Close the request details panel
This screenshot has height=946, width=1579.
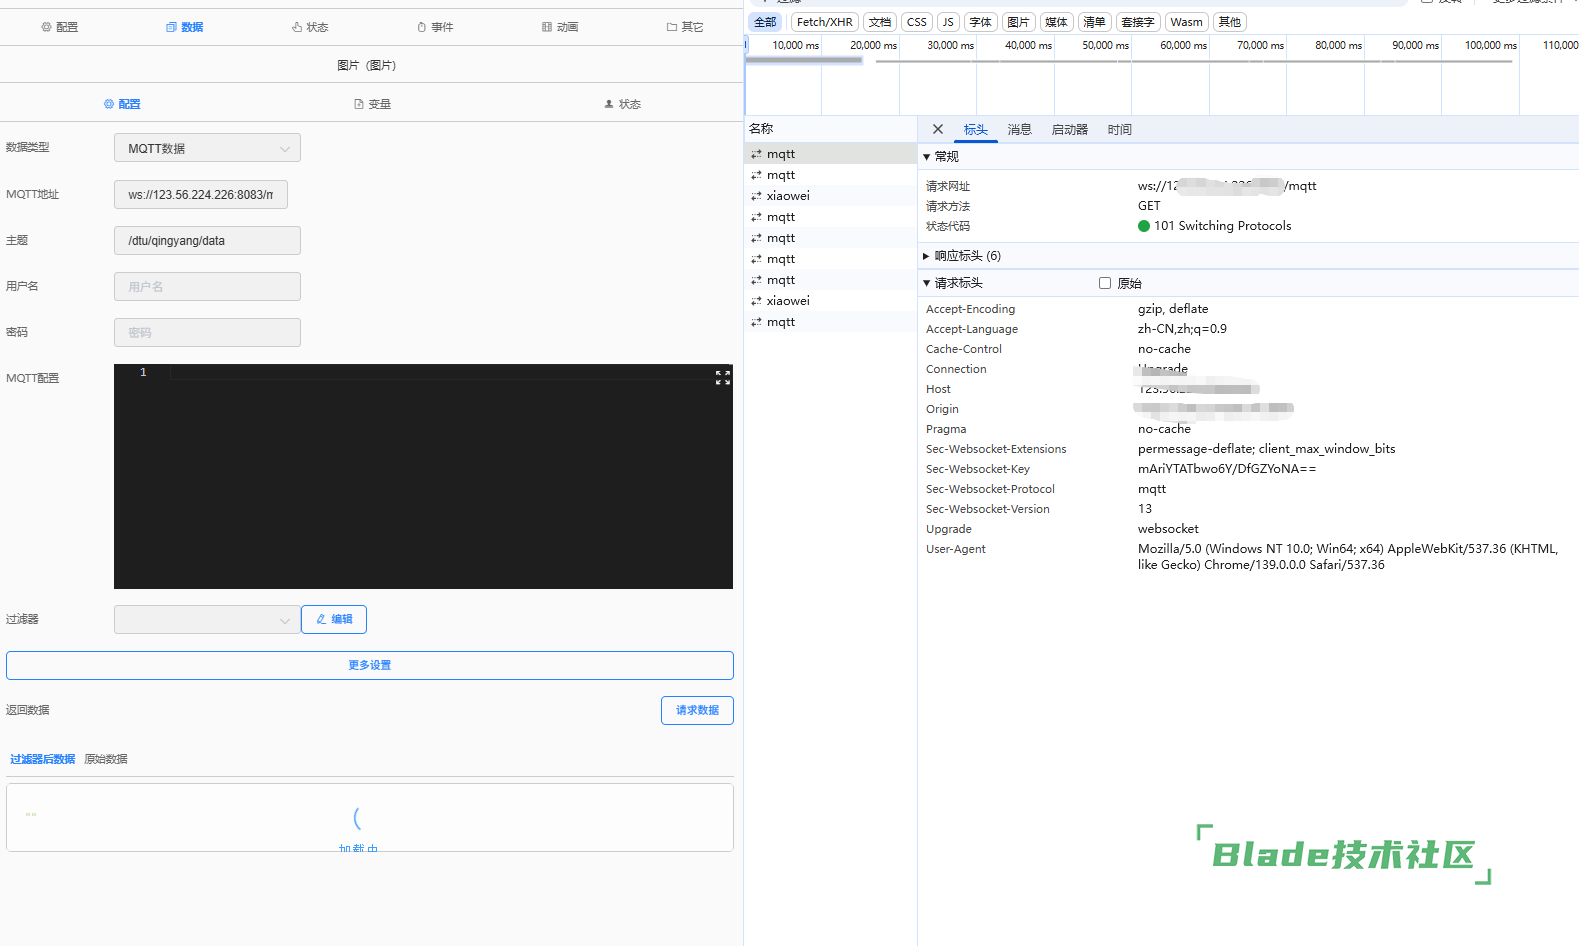937,129
